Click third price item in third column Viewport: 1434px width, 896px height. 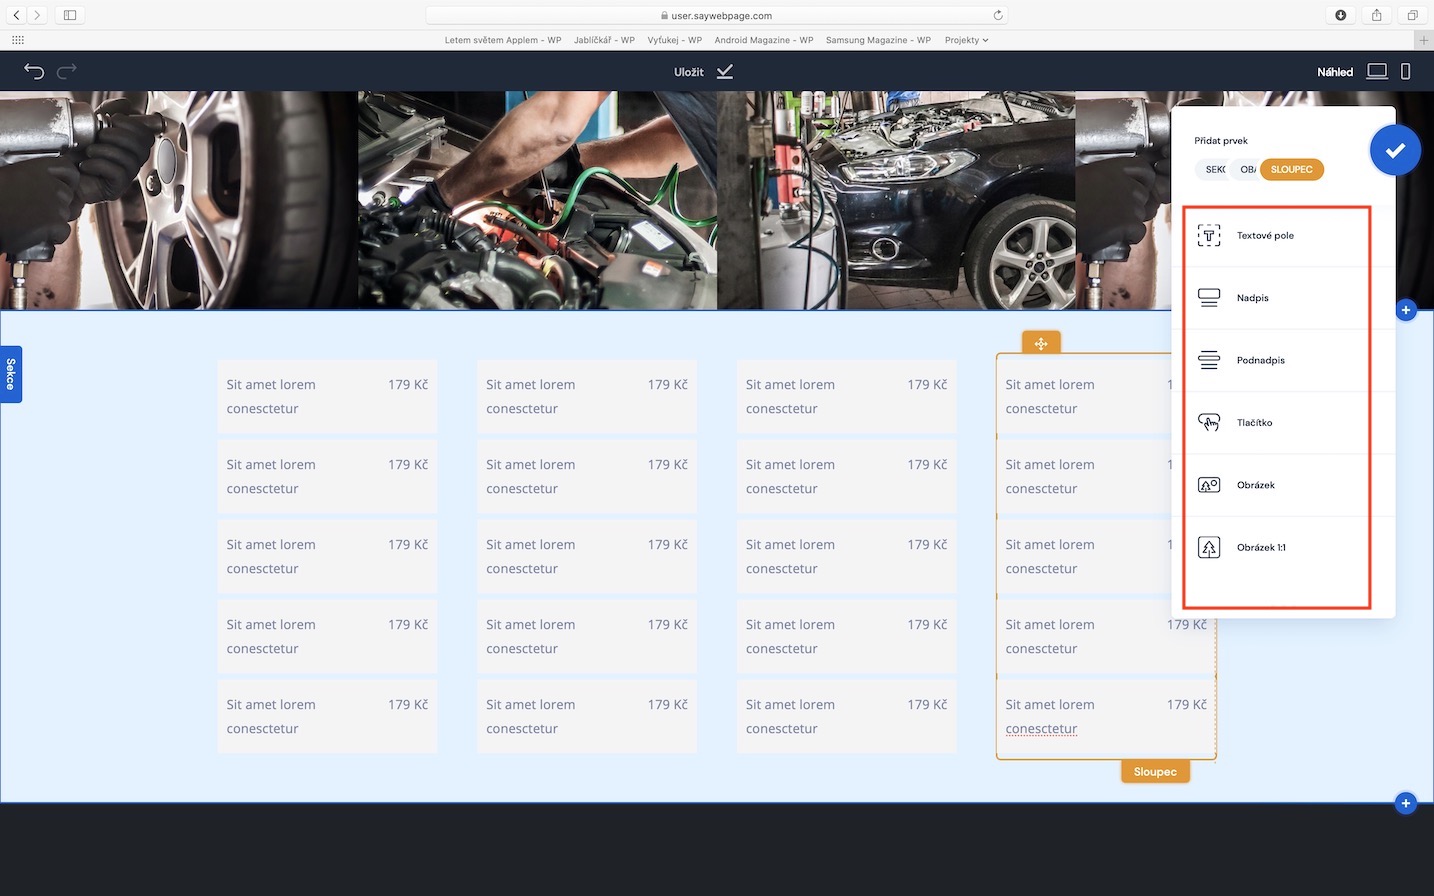847,556
